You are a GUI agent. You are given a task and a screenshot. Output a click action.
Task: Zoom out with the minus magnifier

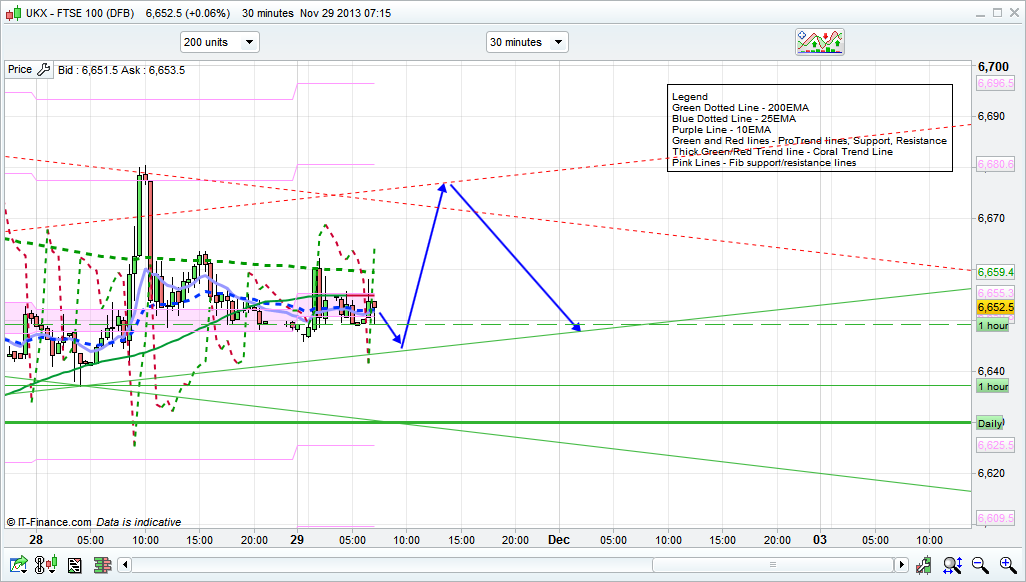click(980, 566)
